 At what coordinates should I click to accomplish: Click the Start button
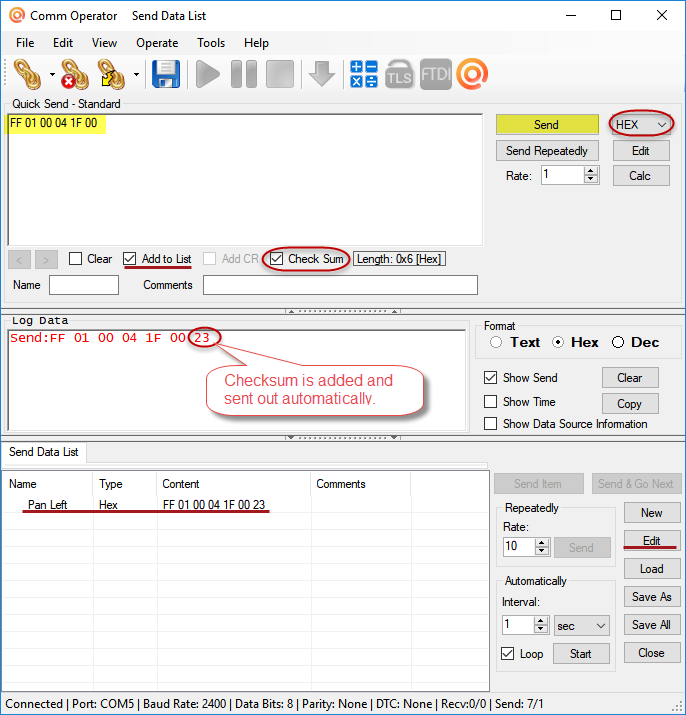[x=581, y=654]
